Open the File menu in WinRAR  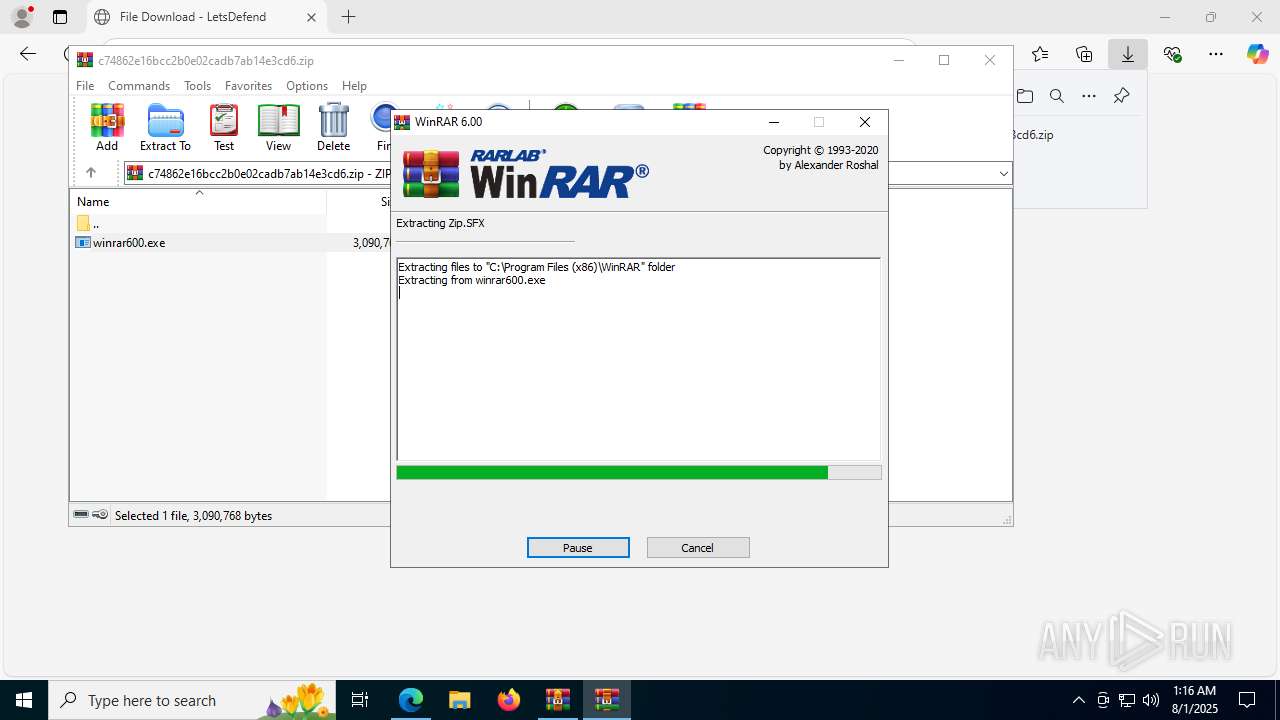point(85,86)
